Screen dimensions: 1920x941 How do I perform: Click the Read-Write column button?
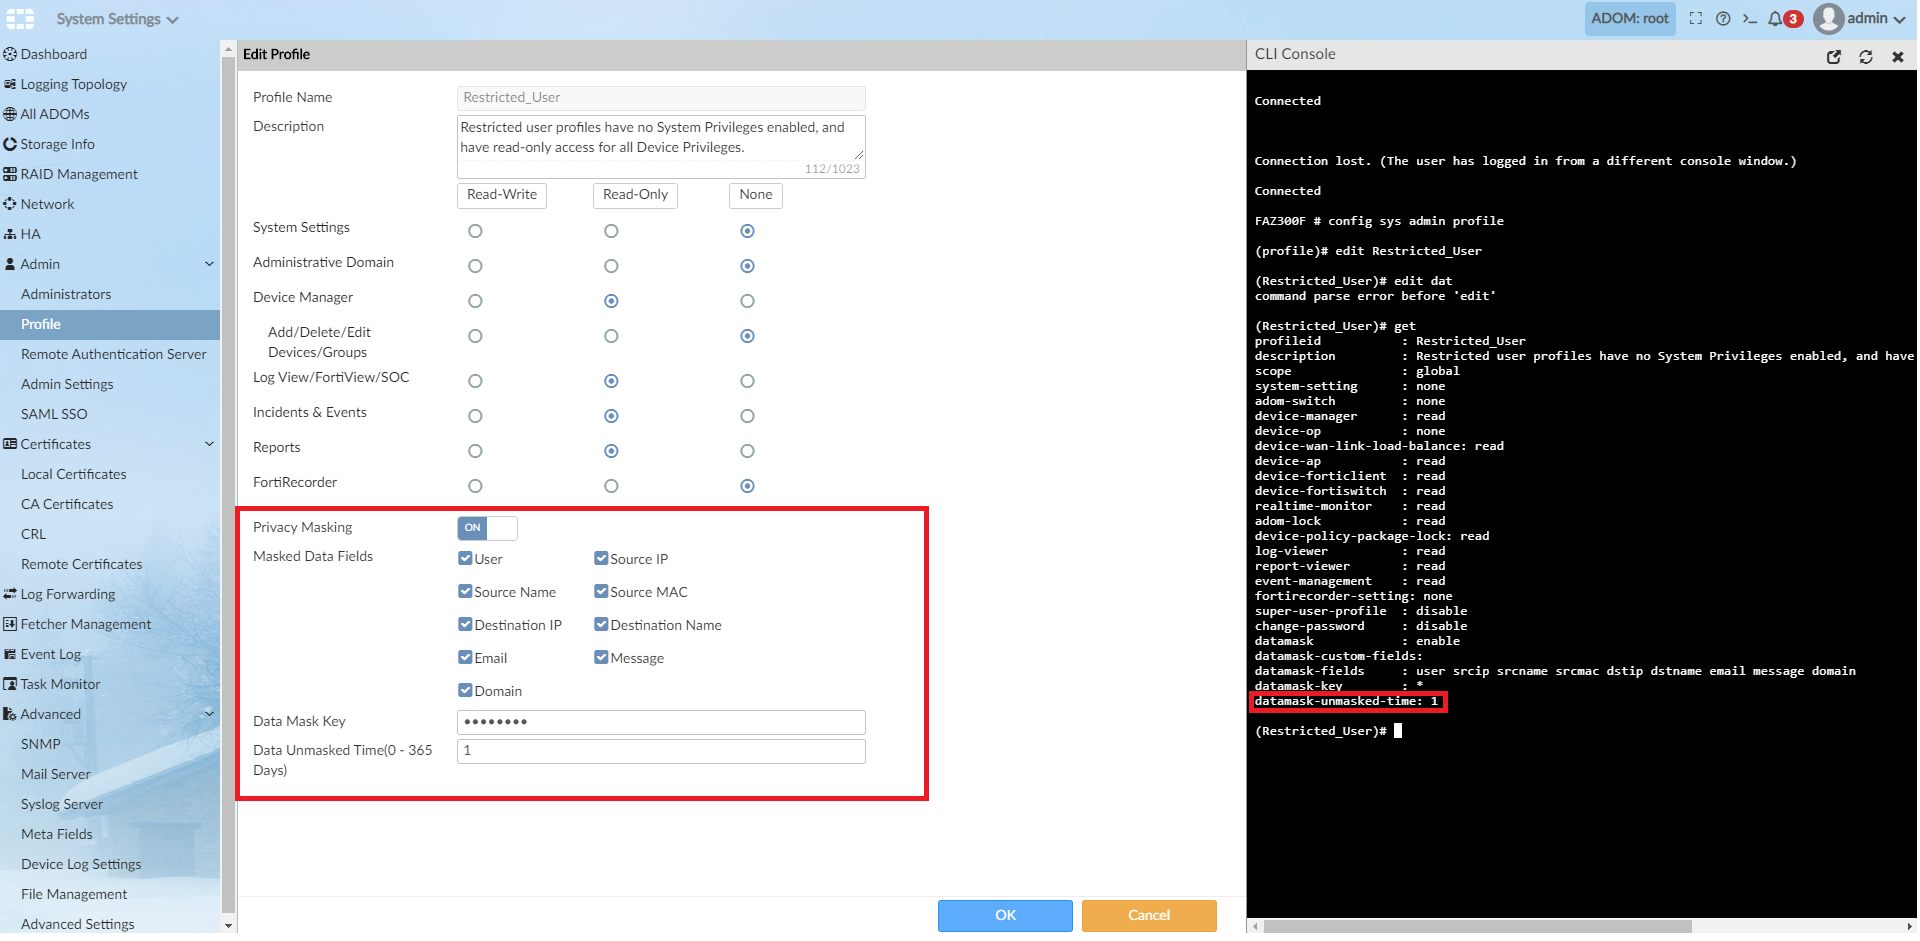502,195
